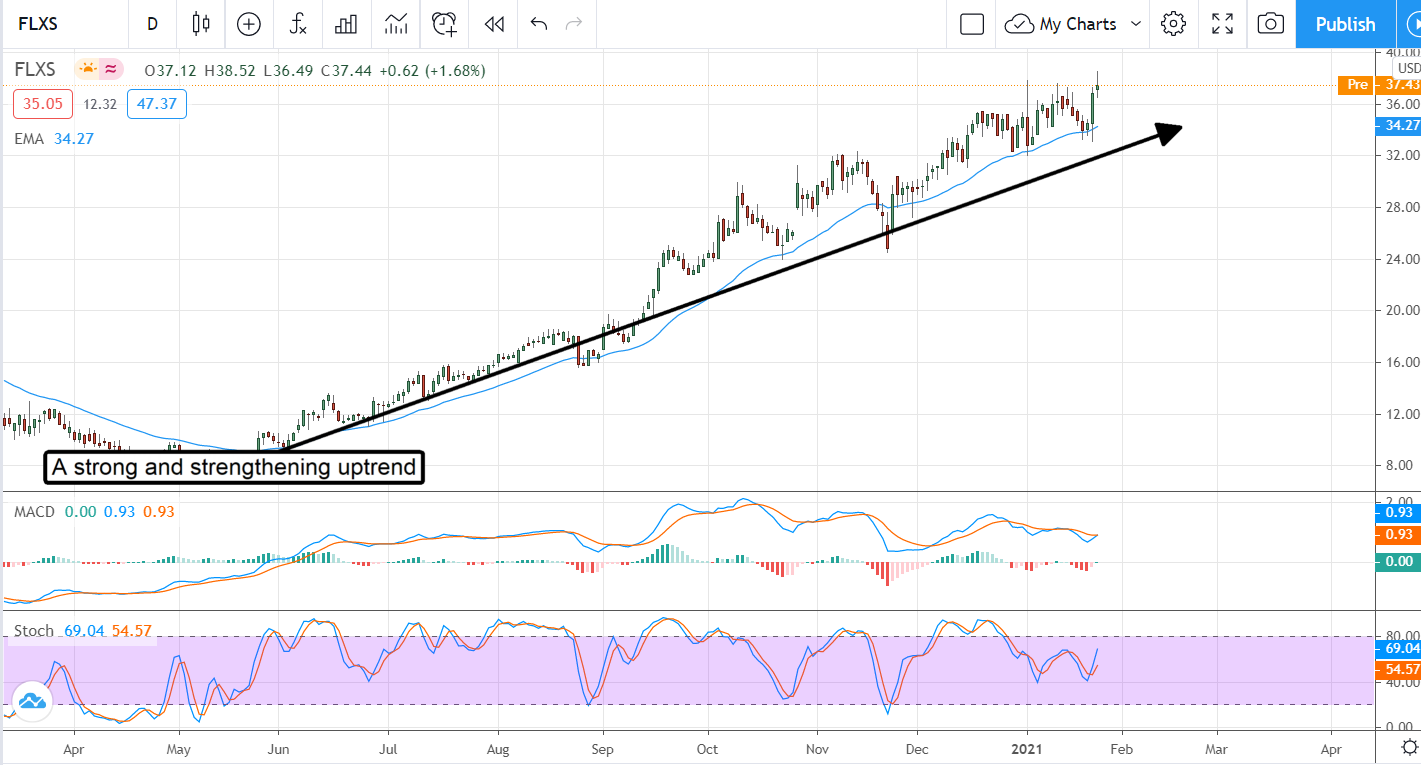Click the Publish button
The height and width of the screenshot is (765, 1421).
point(1345,24)
